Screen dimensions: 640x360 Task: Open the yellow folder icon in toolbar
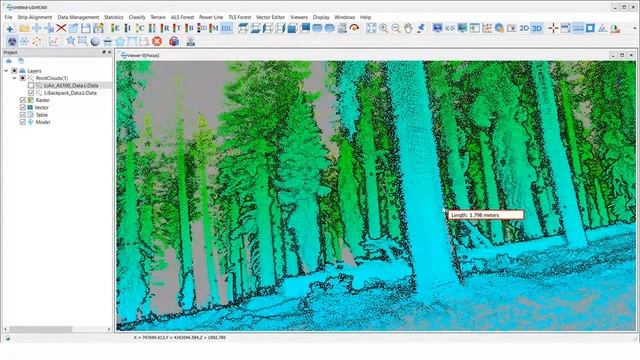[x=24, y=28]
